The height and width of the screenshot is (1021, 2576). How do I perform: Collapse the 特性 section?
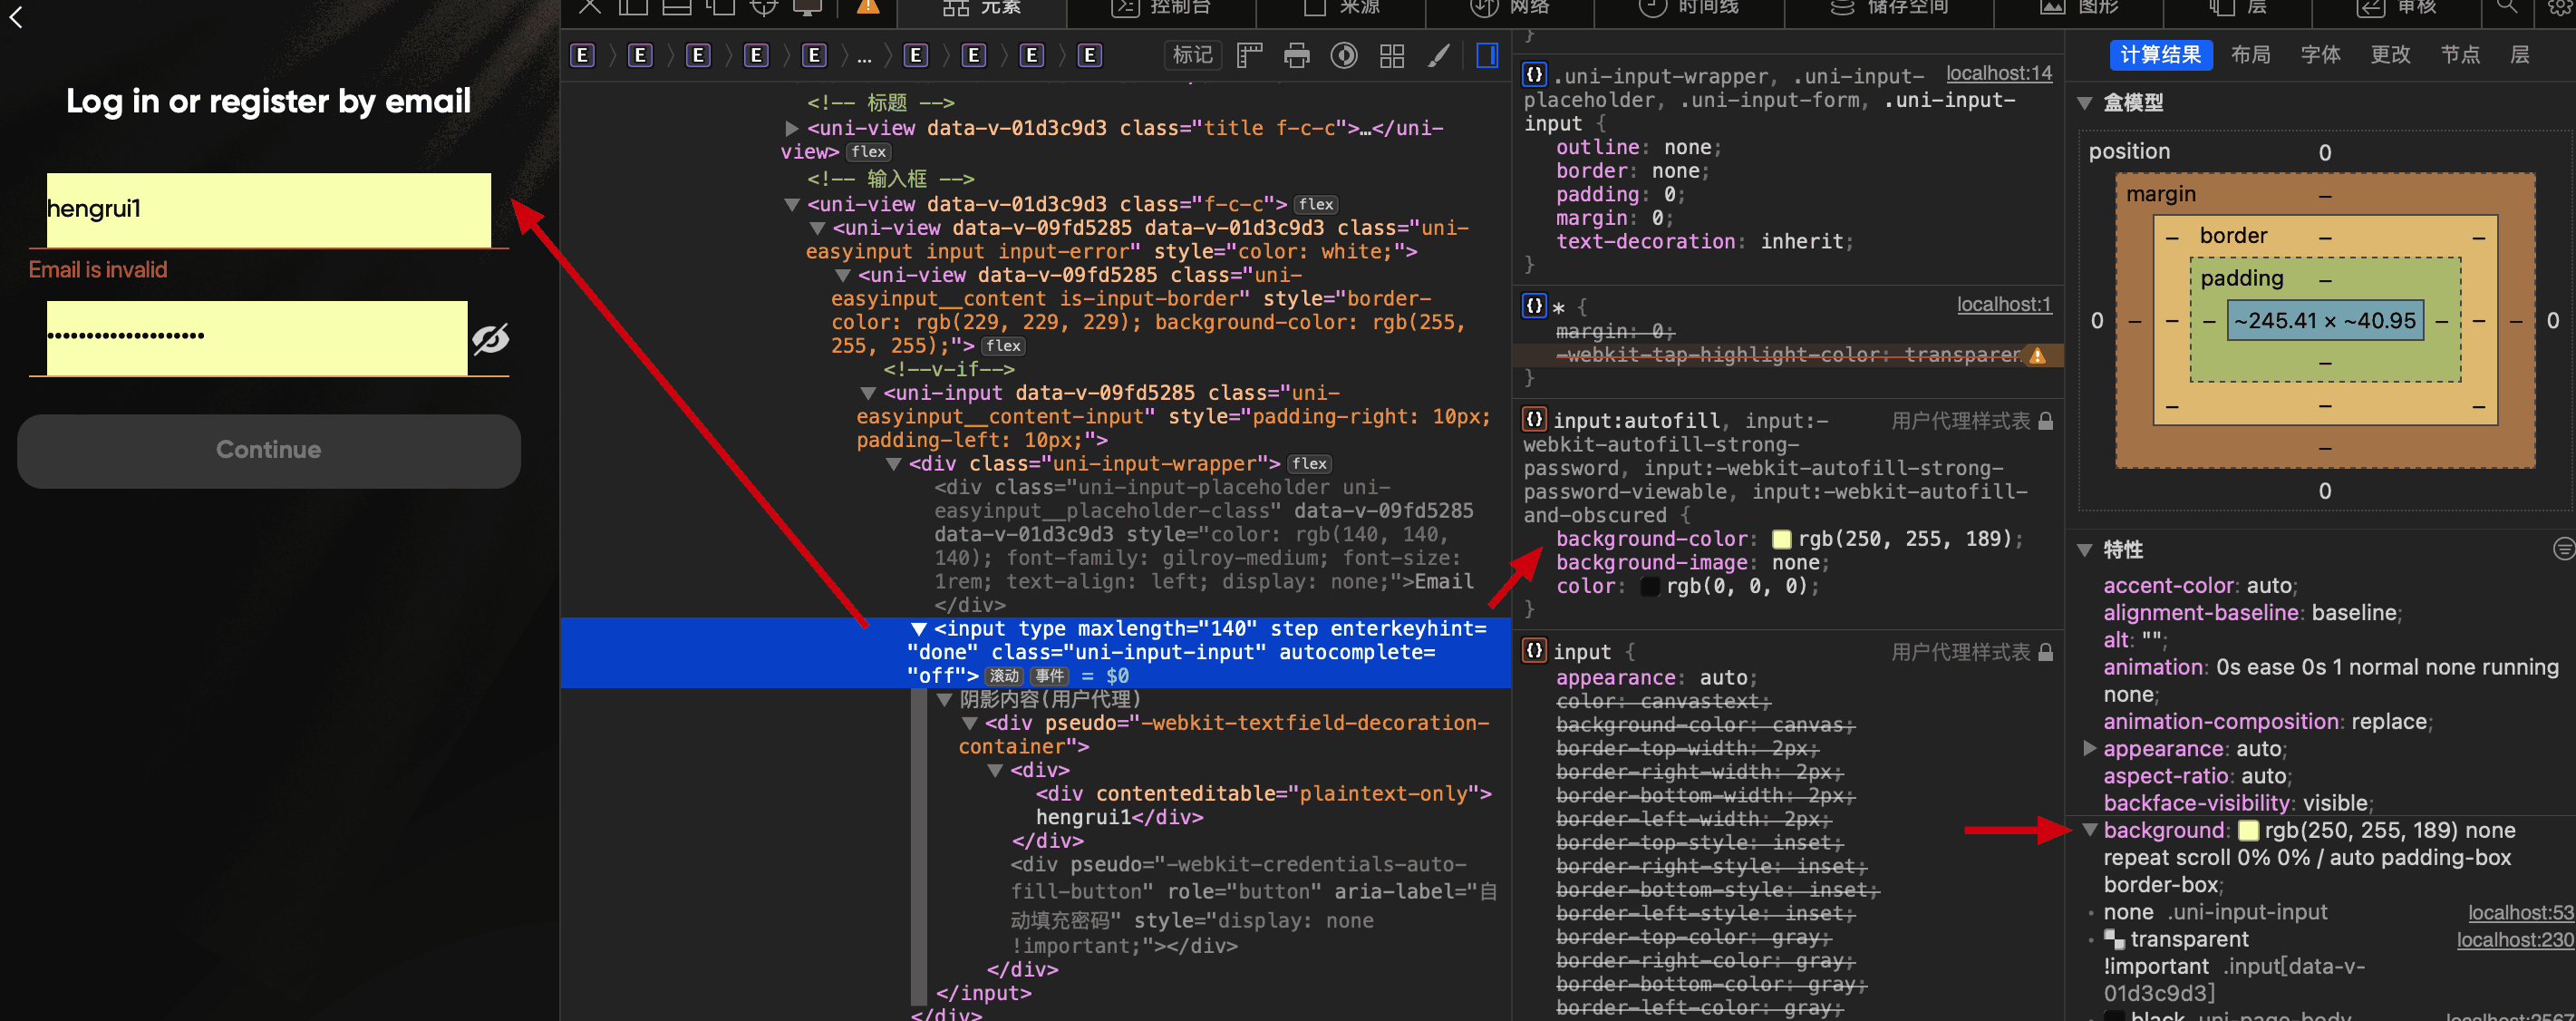click(x=2085, y=550)
